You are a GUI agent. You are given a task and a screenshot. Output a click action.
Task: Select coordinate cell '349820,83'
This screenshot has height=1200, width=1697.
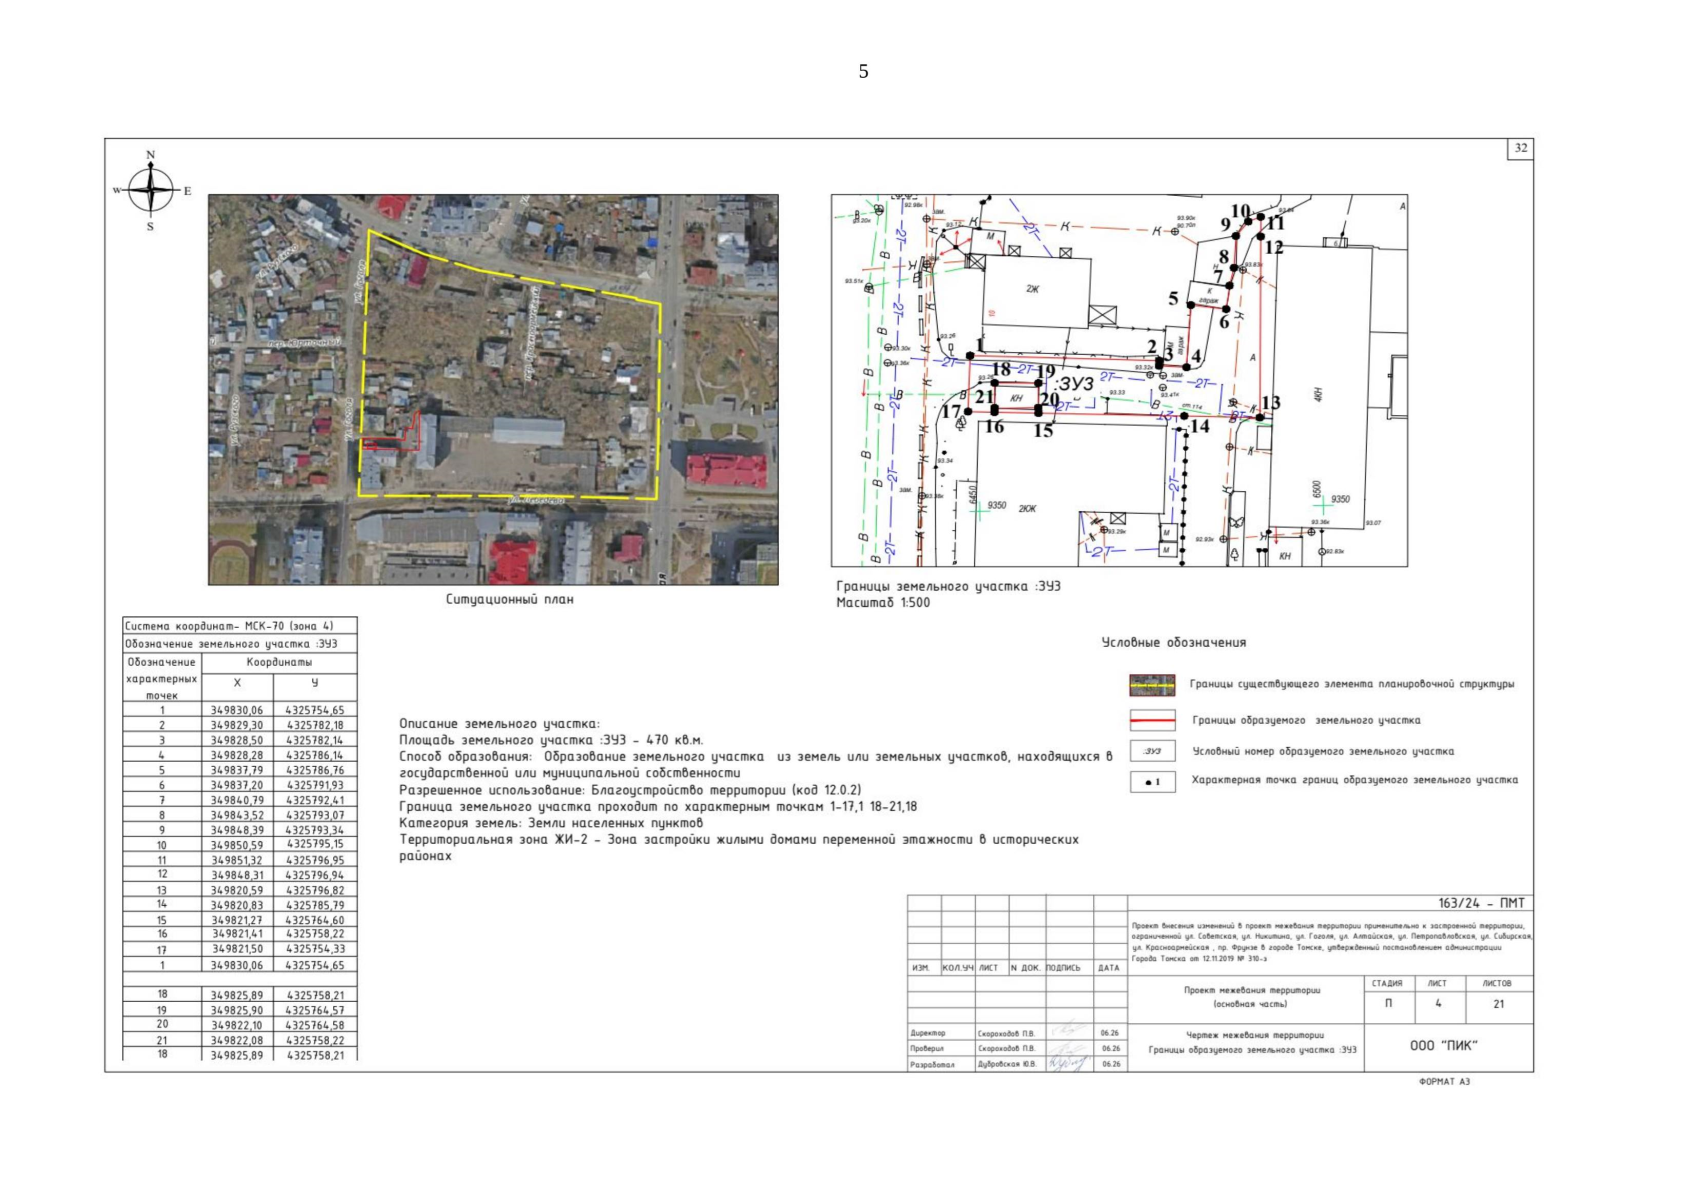click(237, 905)
